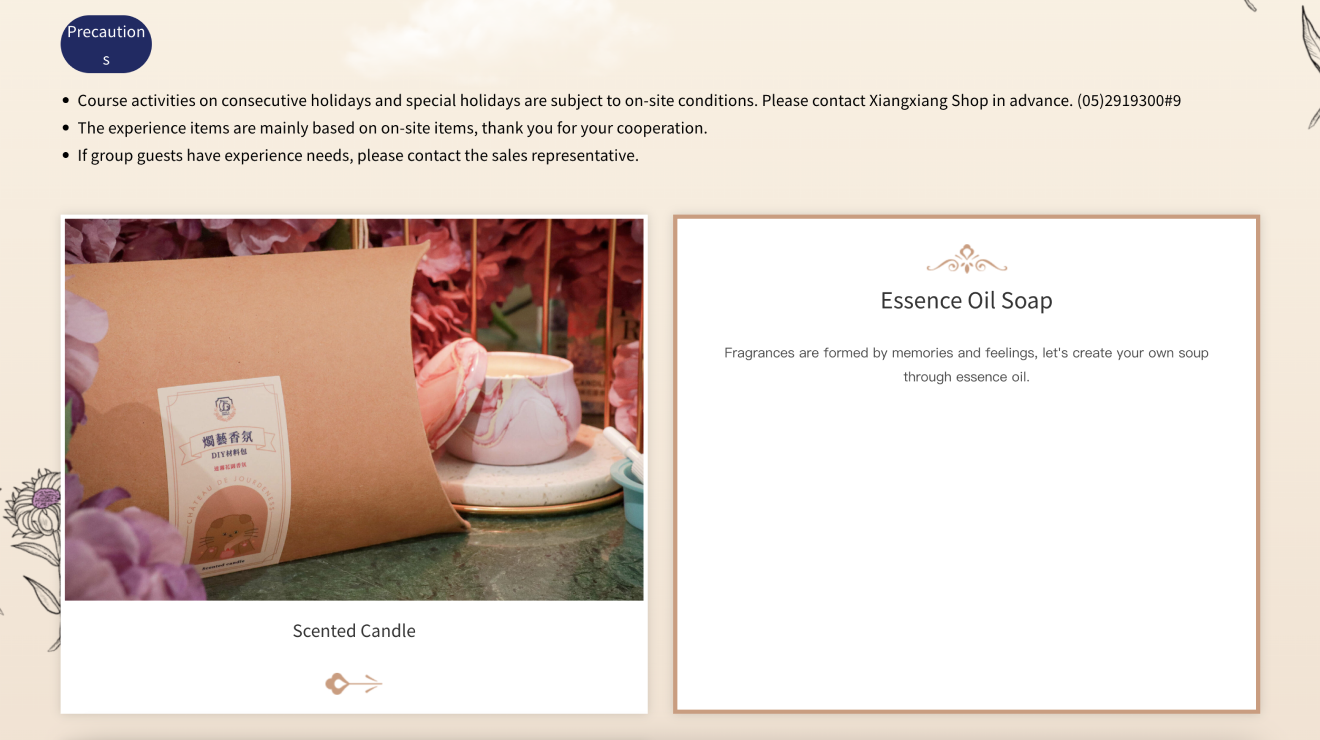This screenshot has width=1320, height=740.
Task: Open the Scented Candle product photo
Action: pyautogui.click(x=354, y=410)
